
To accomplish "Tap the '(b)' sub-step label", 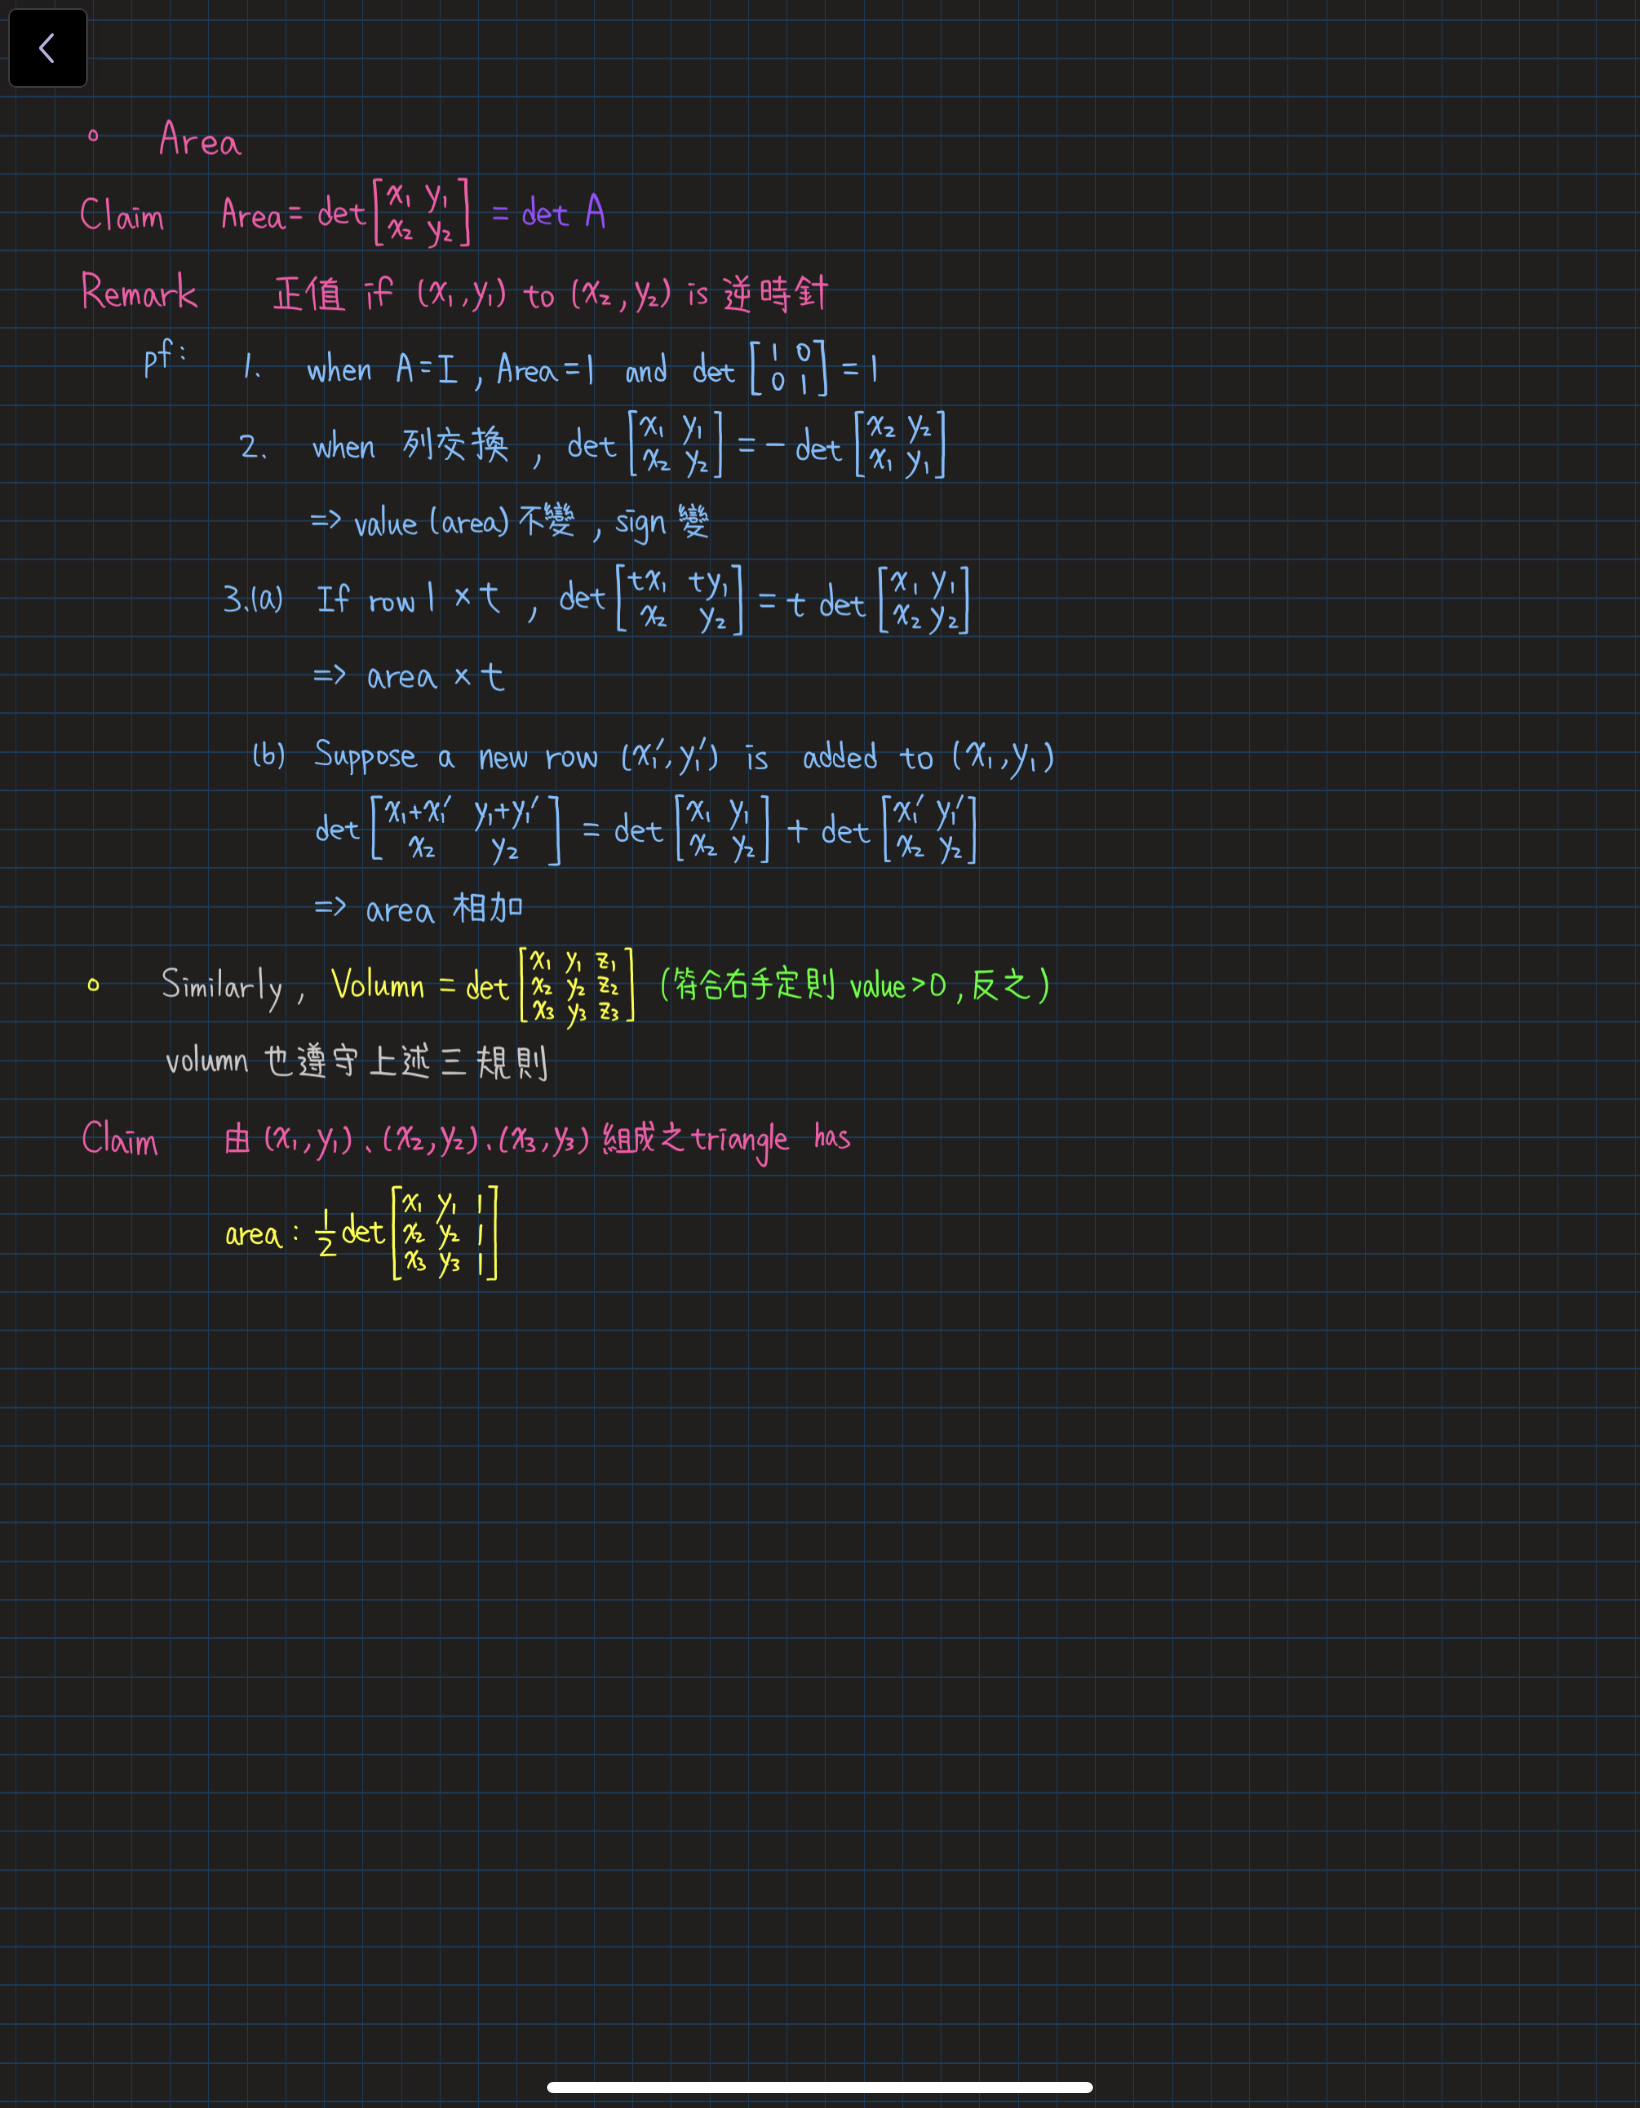I will [x=268, y=755].
